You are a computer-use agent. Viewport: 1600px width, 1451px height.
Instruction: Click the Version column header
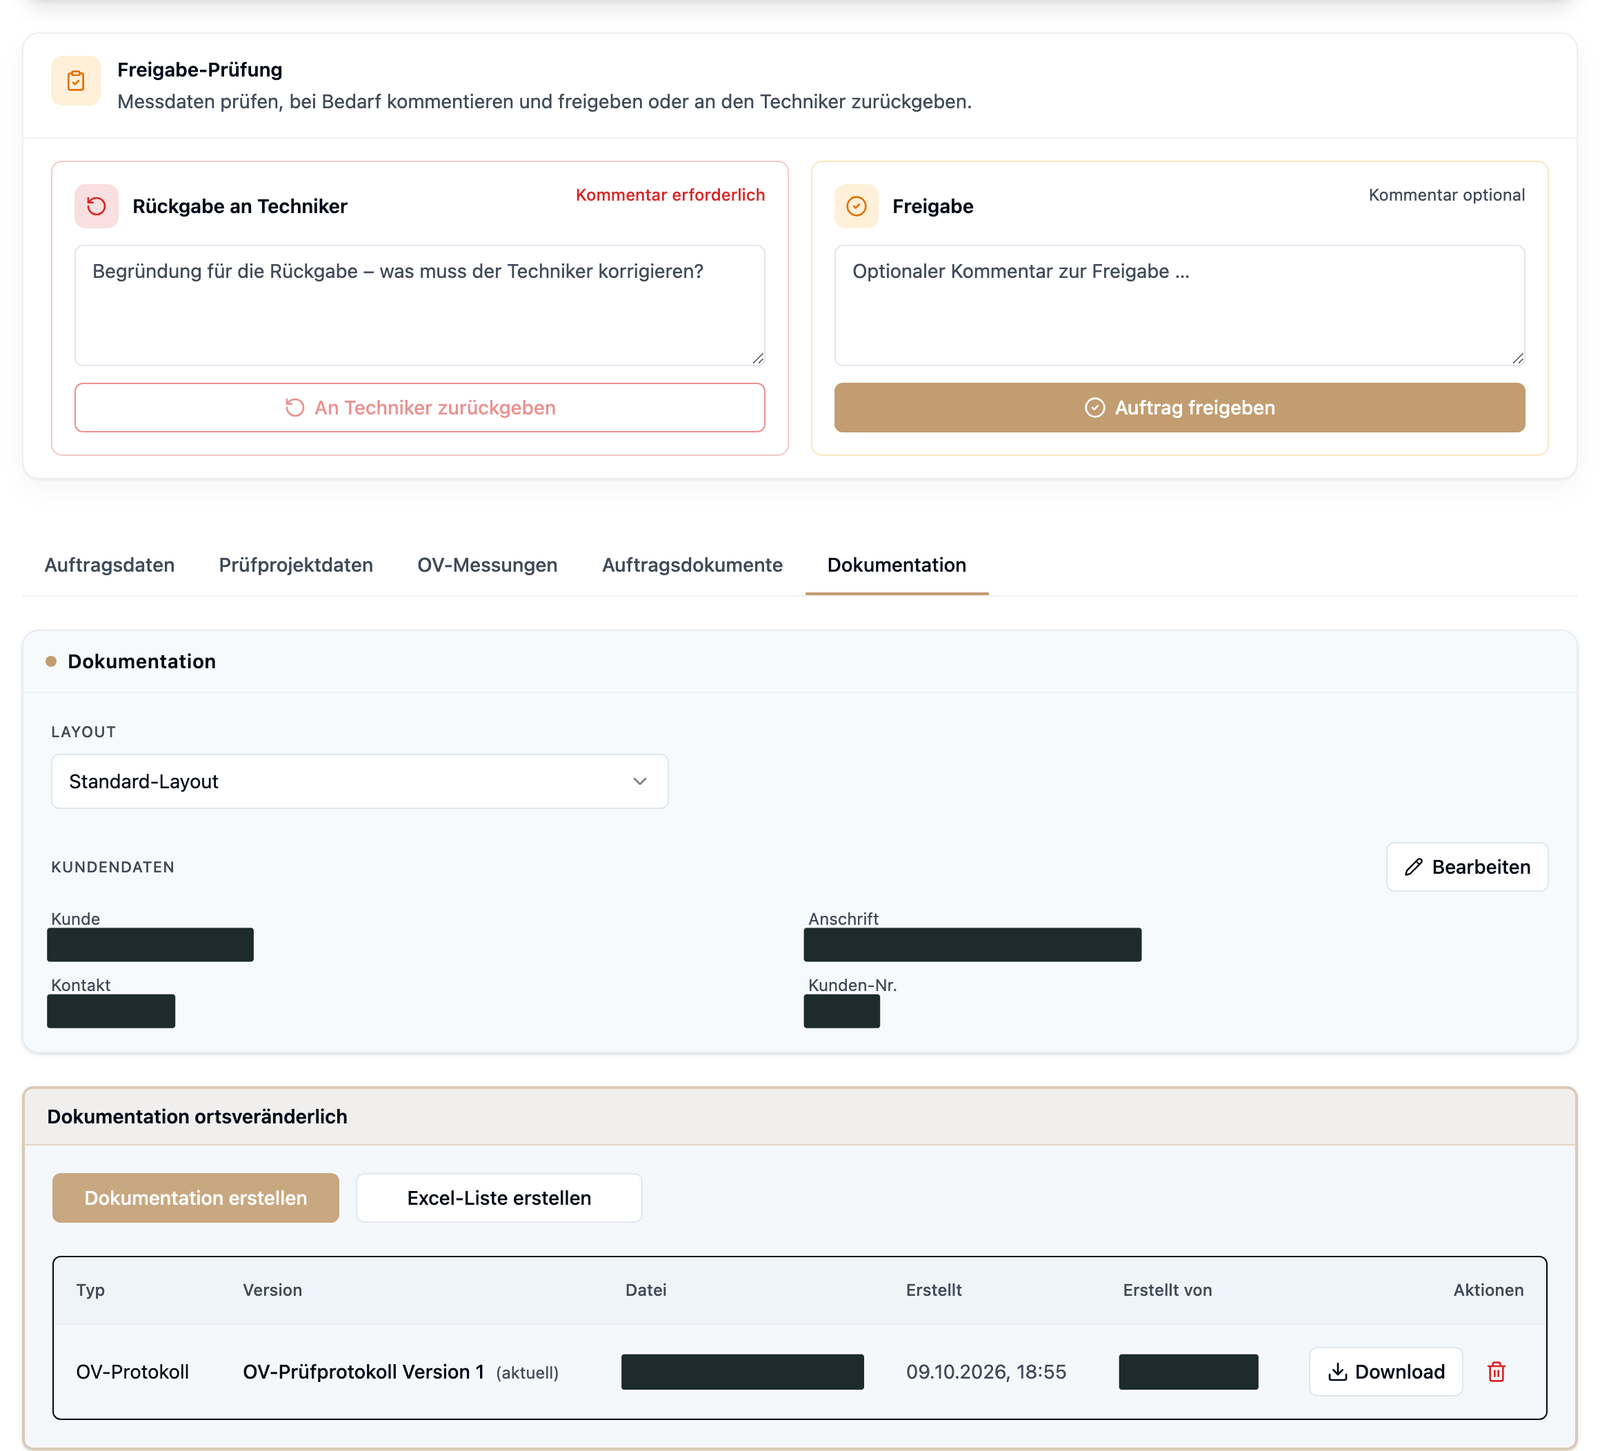click(272, 1290)
